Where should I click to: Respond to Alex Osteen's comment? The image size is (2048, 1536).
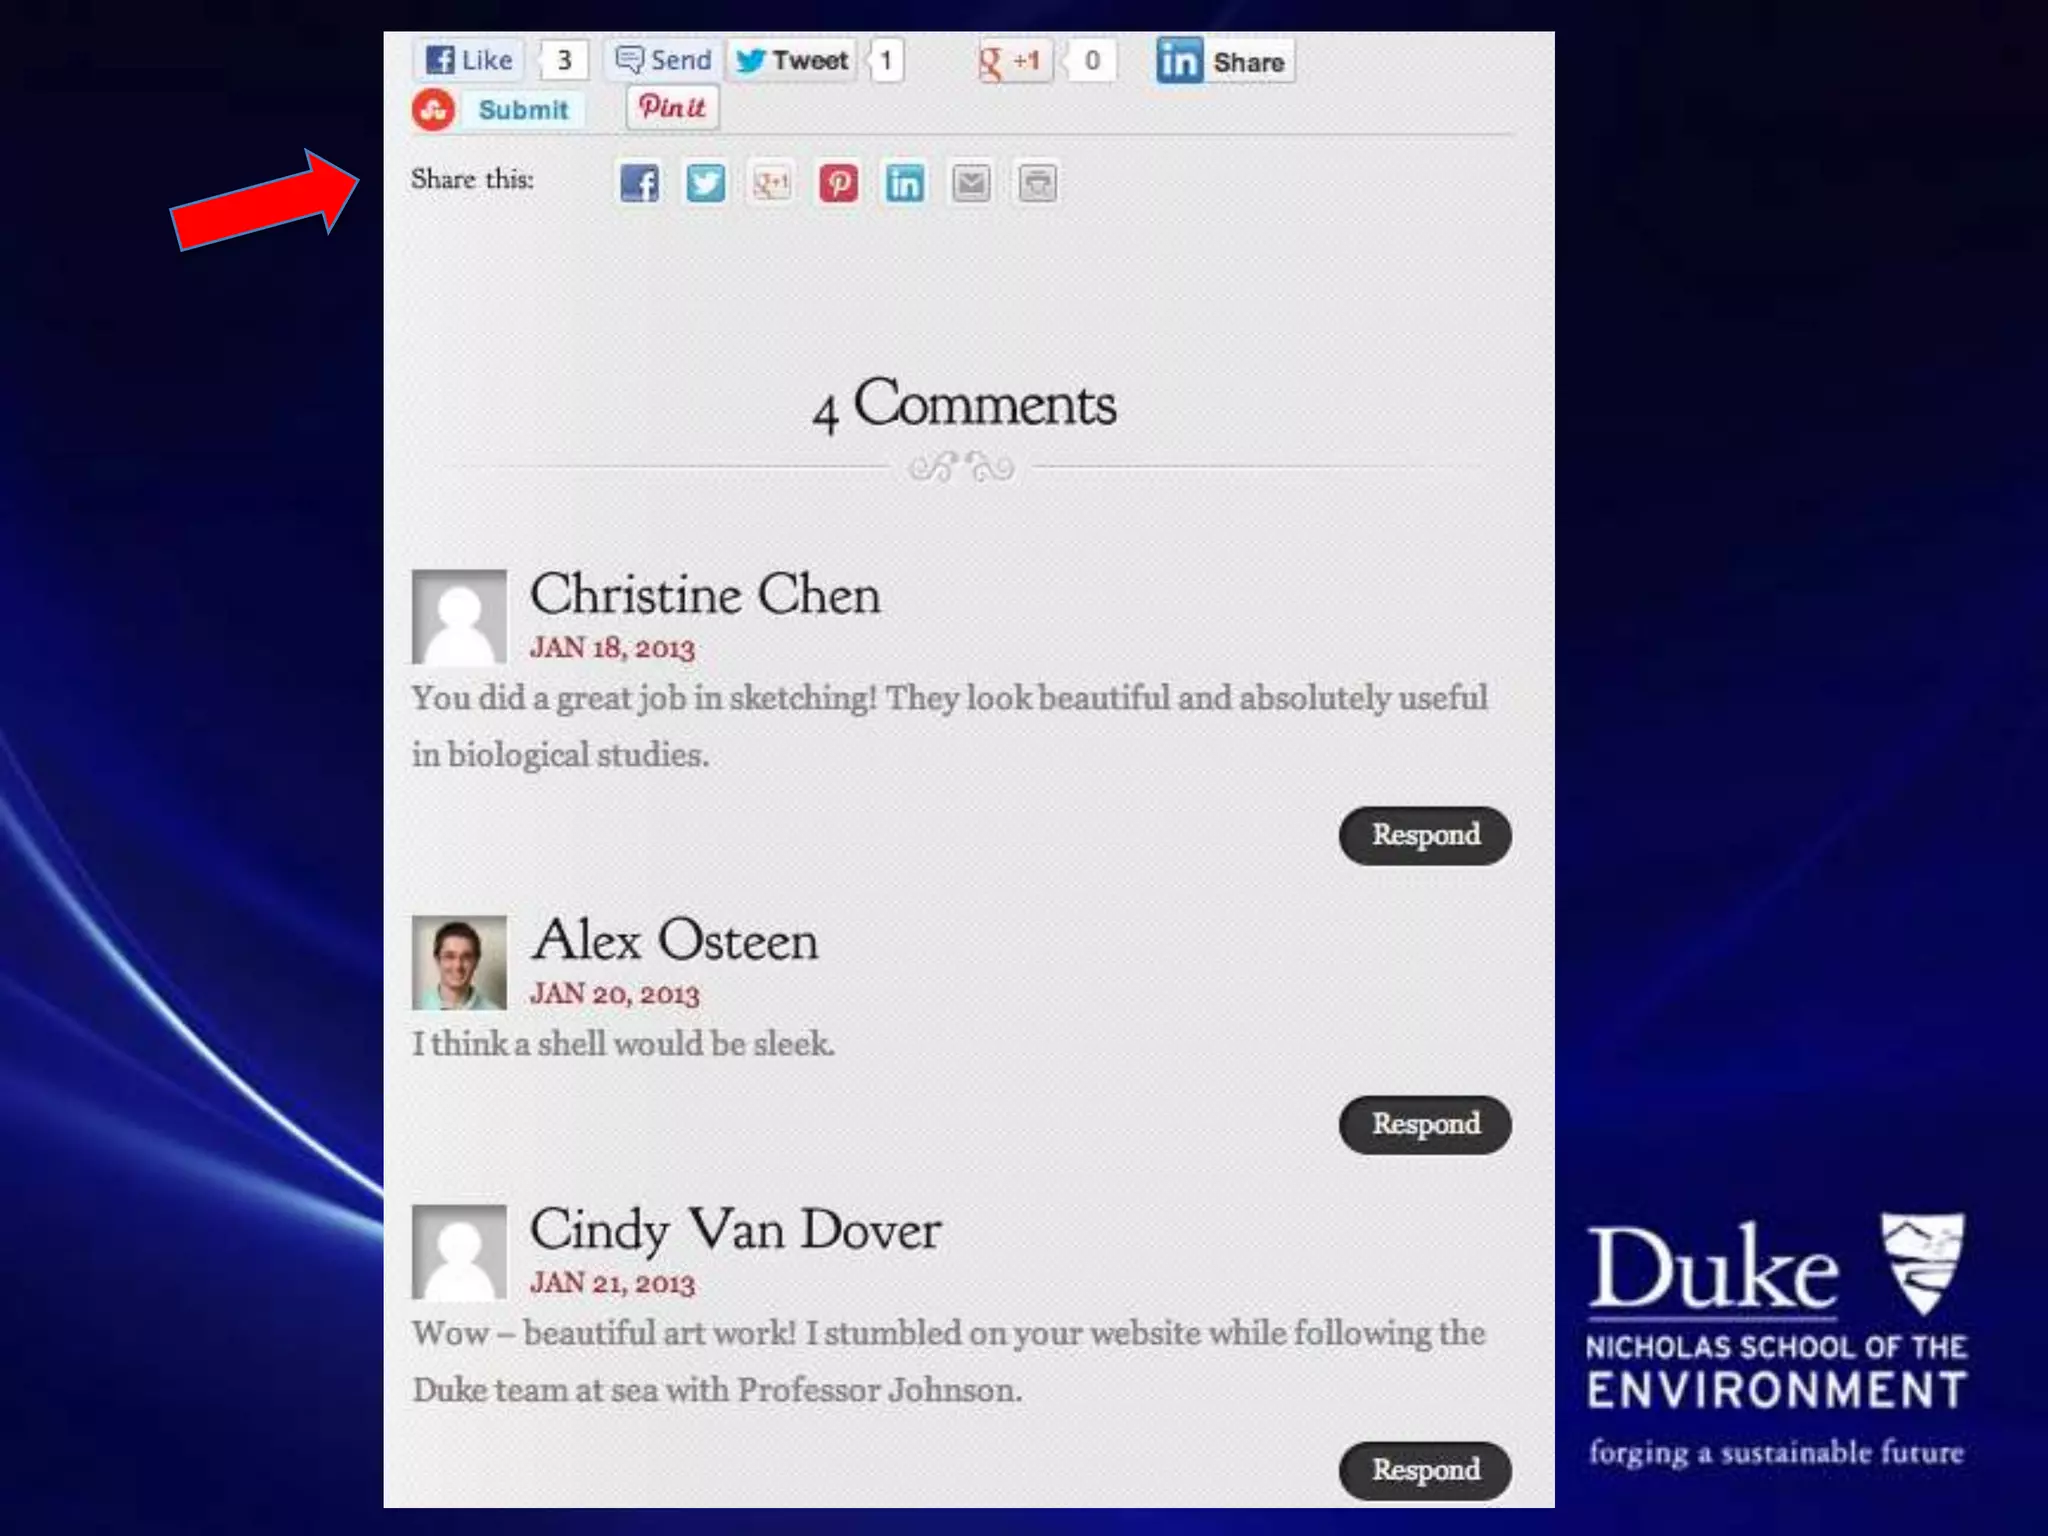pyautogui.click(x=1424, y=1124)
